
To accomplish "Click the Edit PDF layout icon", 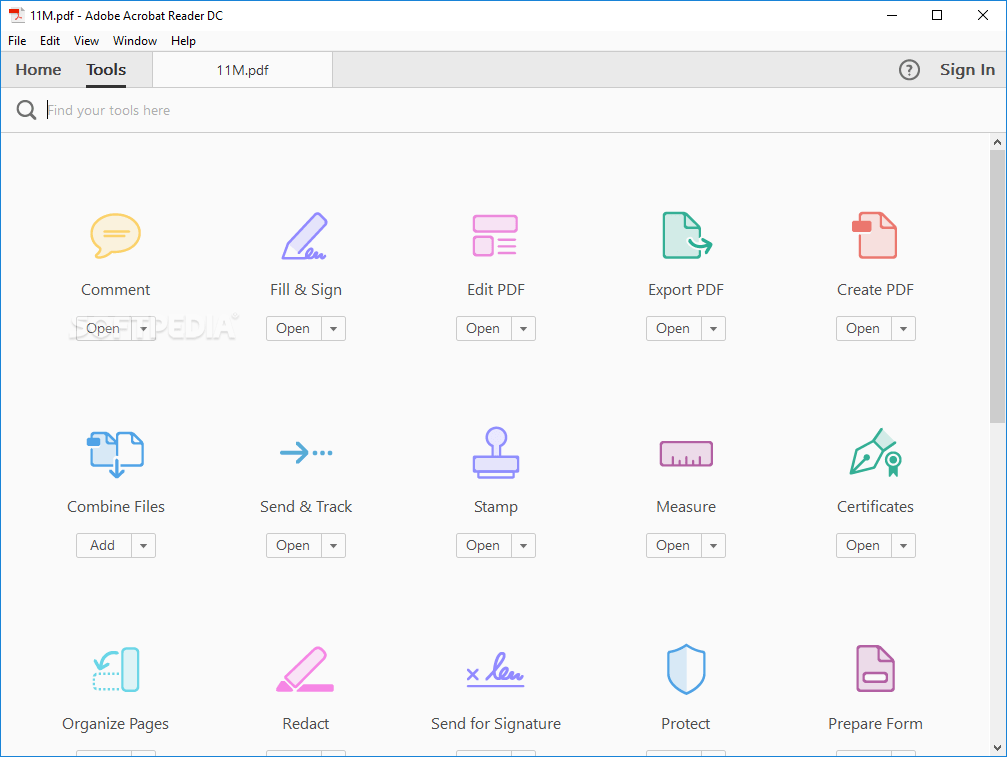I will (x=495, y=236).
